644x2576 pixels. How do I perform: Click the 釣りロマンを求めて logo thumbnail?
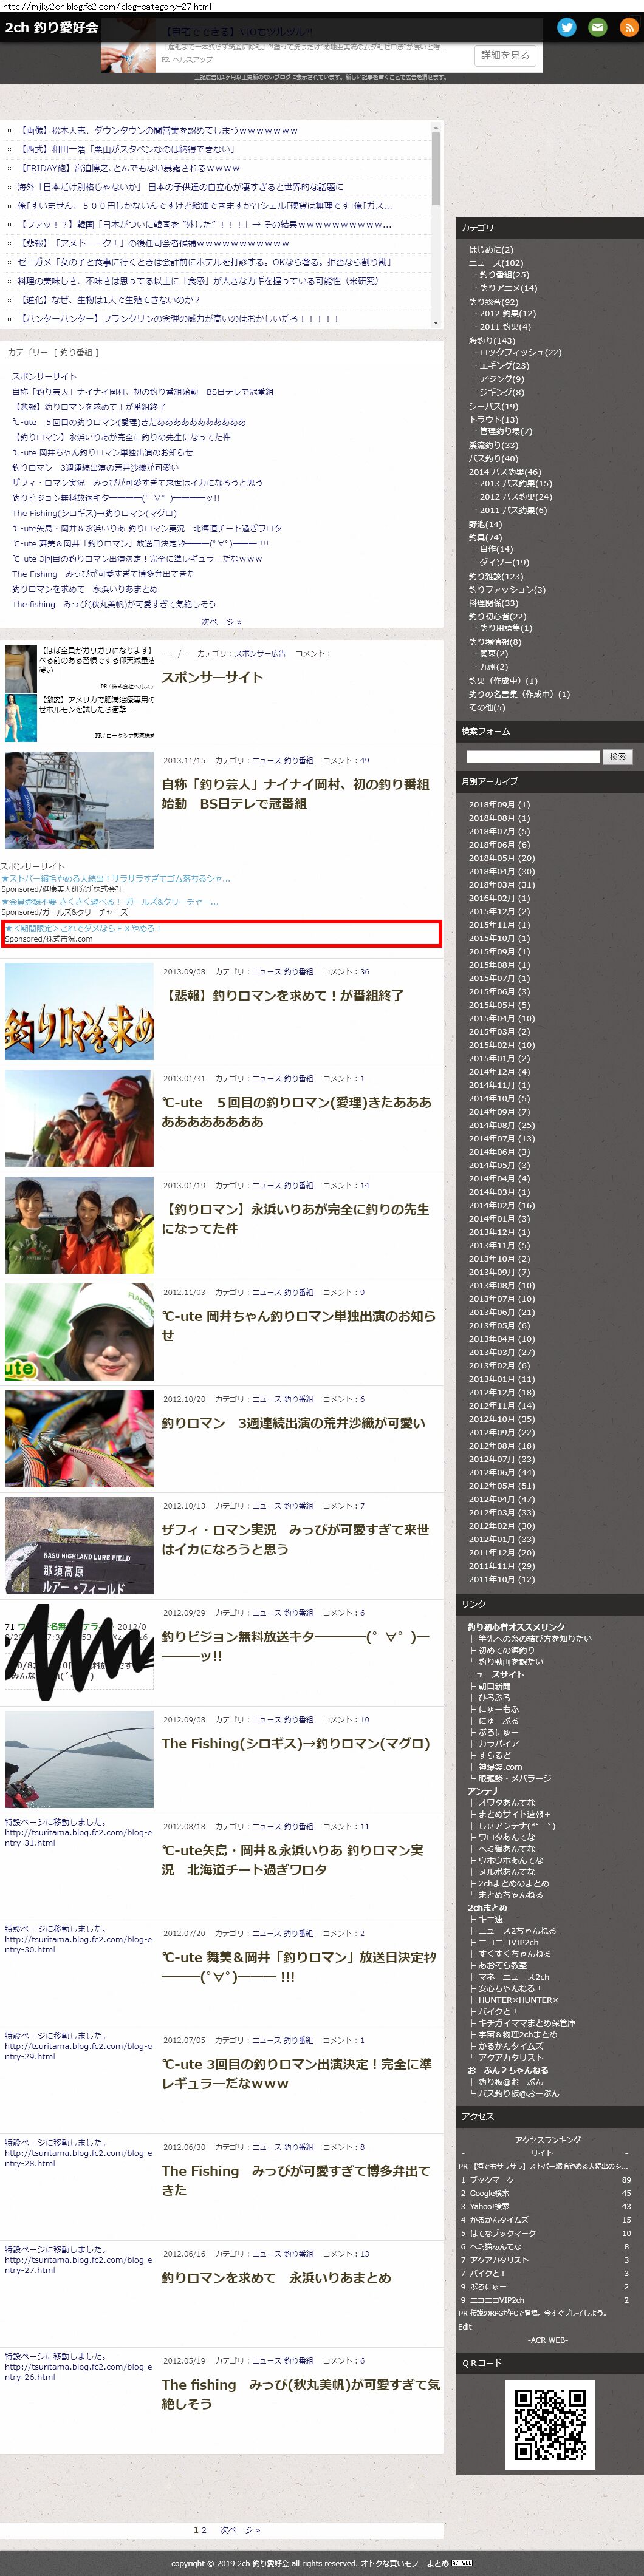(x=79, y=1011)
